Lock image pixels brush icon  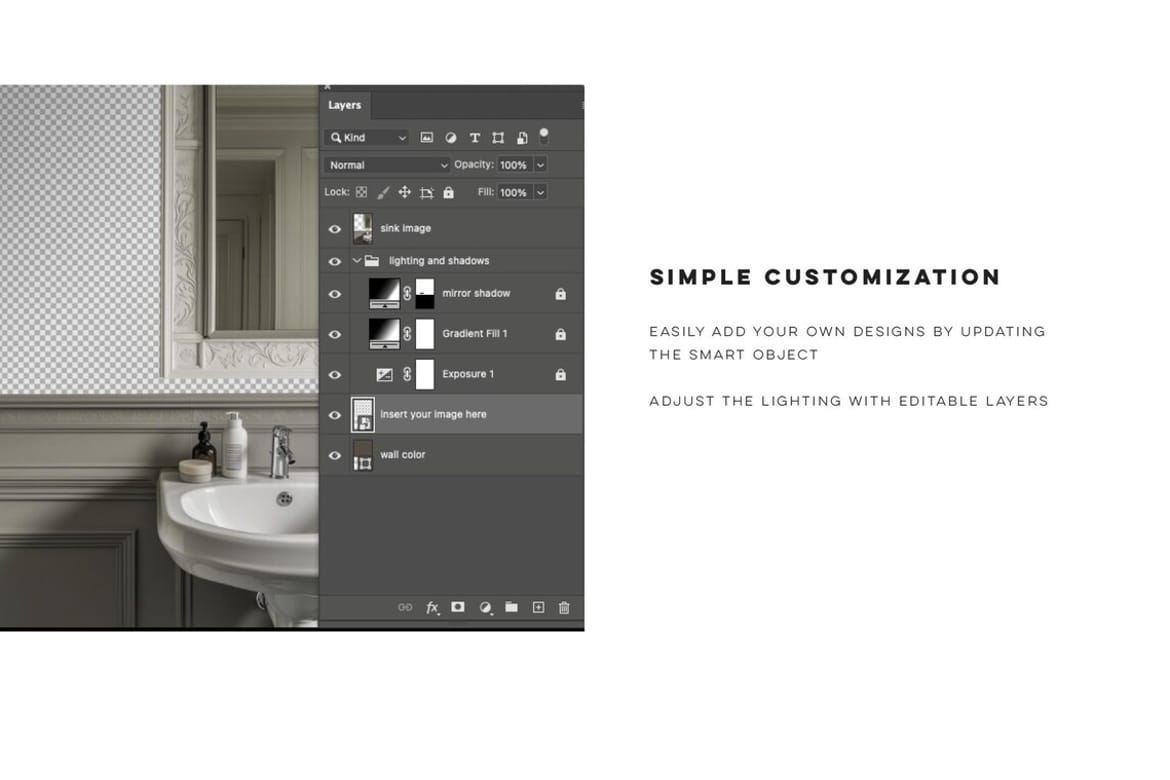click(x=383, y=193)
